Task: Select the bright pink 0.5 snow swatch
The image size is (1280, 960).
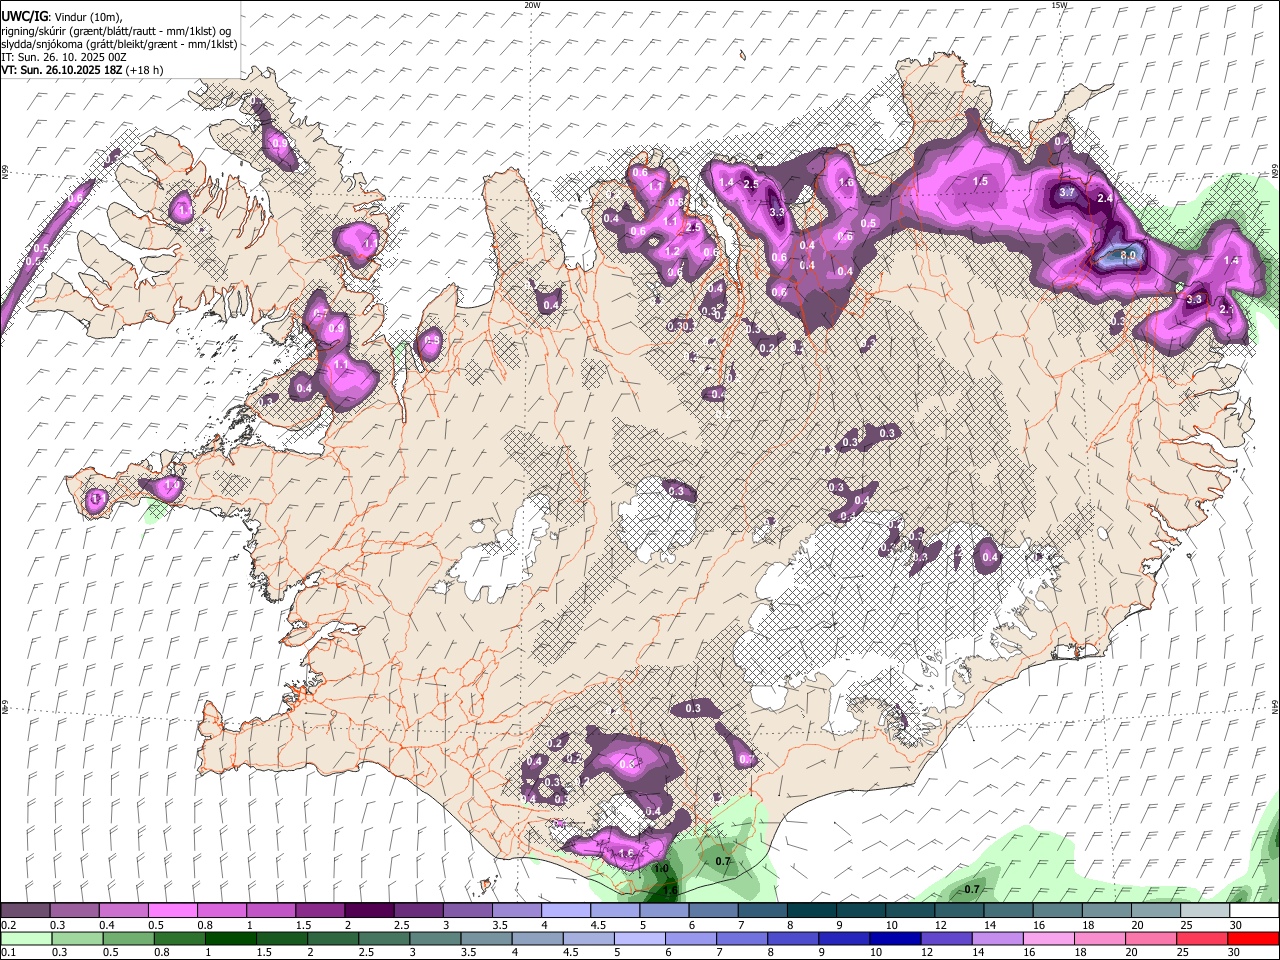Action: 172,910
